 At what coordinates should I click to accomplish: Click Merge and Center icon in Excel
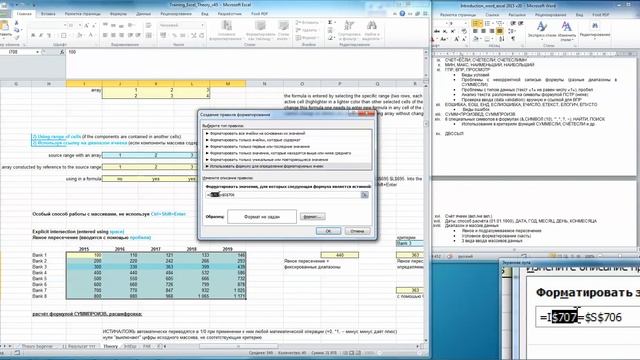click(149, 36)
